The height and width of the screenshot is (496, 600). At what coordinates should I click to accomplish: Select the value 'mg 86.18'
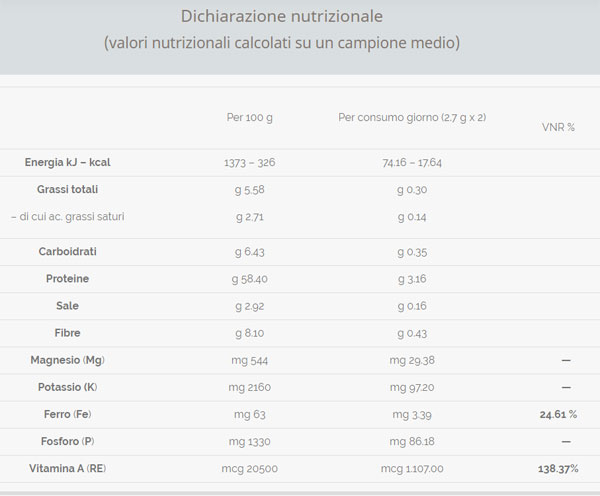(x=412, y=442)
